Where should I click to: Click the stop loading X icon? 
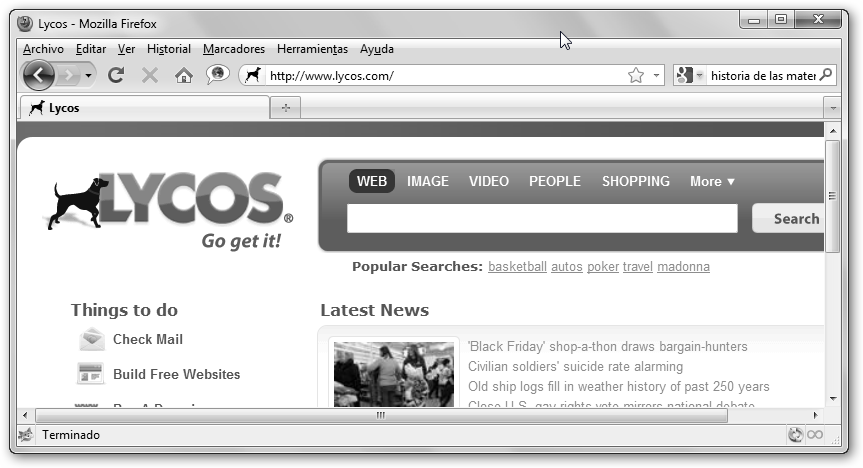[150, 75]
